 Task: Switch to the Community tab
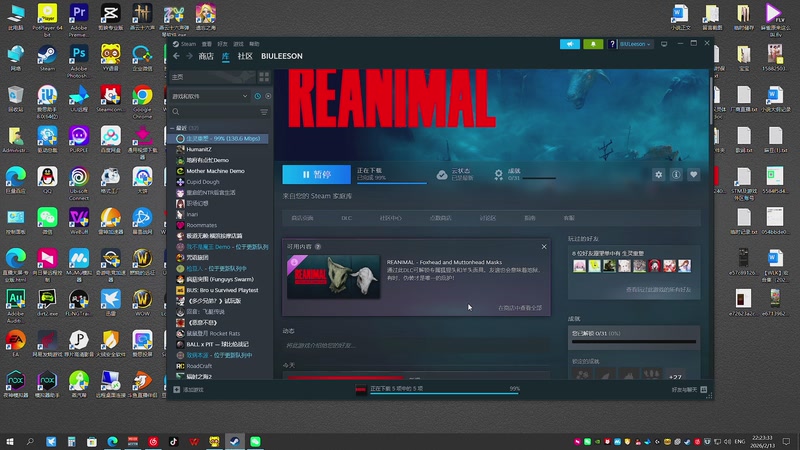click(x=245, y=56)
